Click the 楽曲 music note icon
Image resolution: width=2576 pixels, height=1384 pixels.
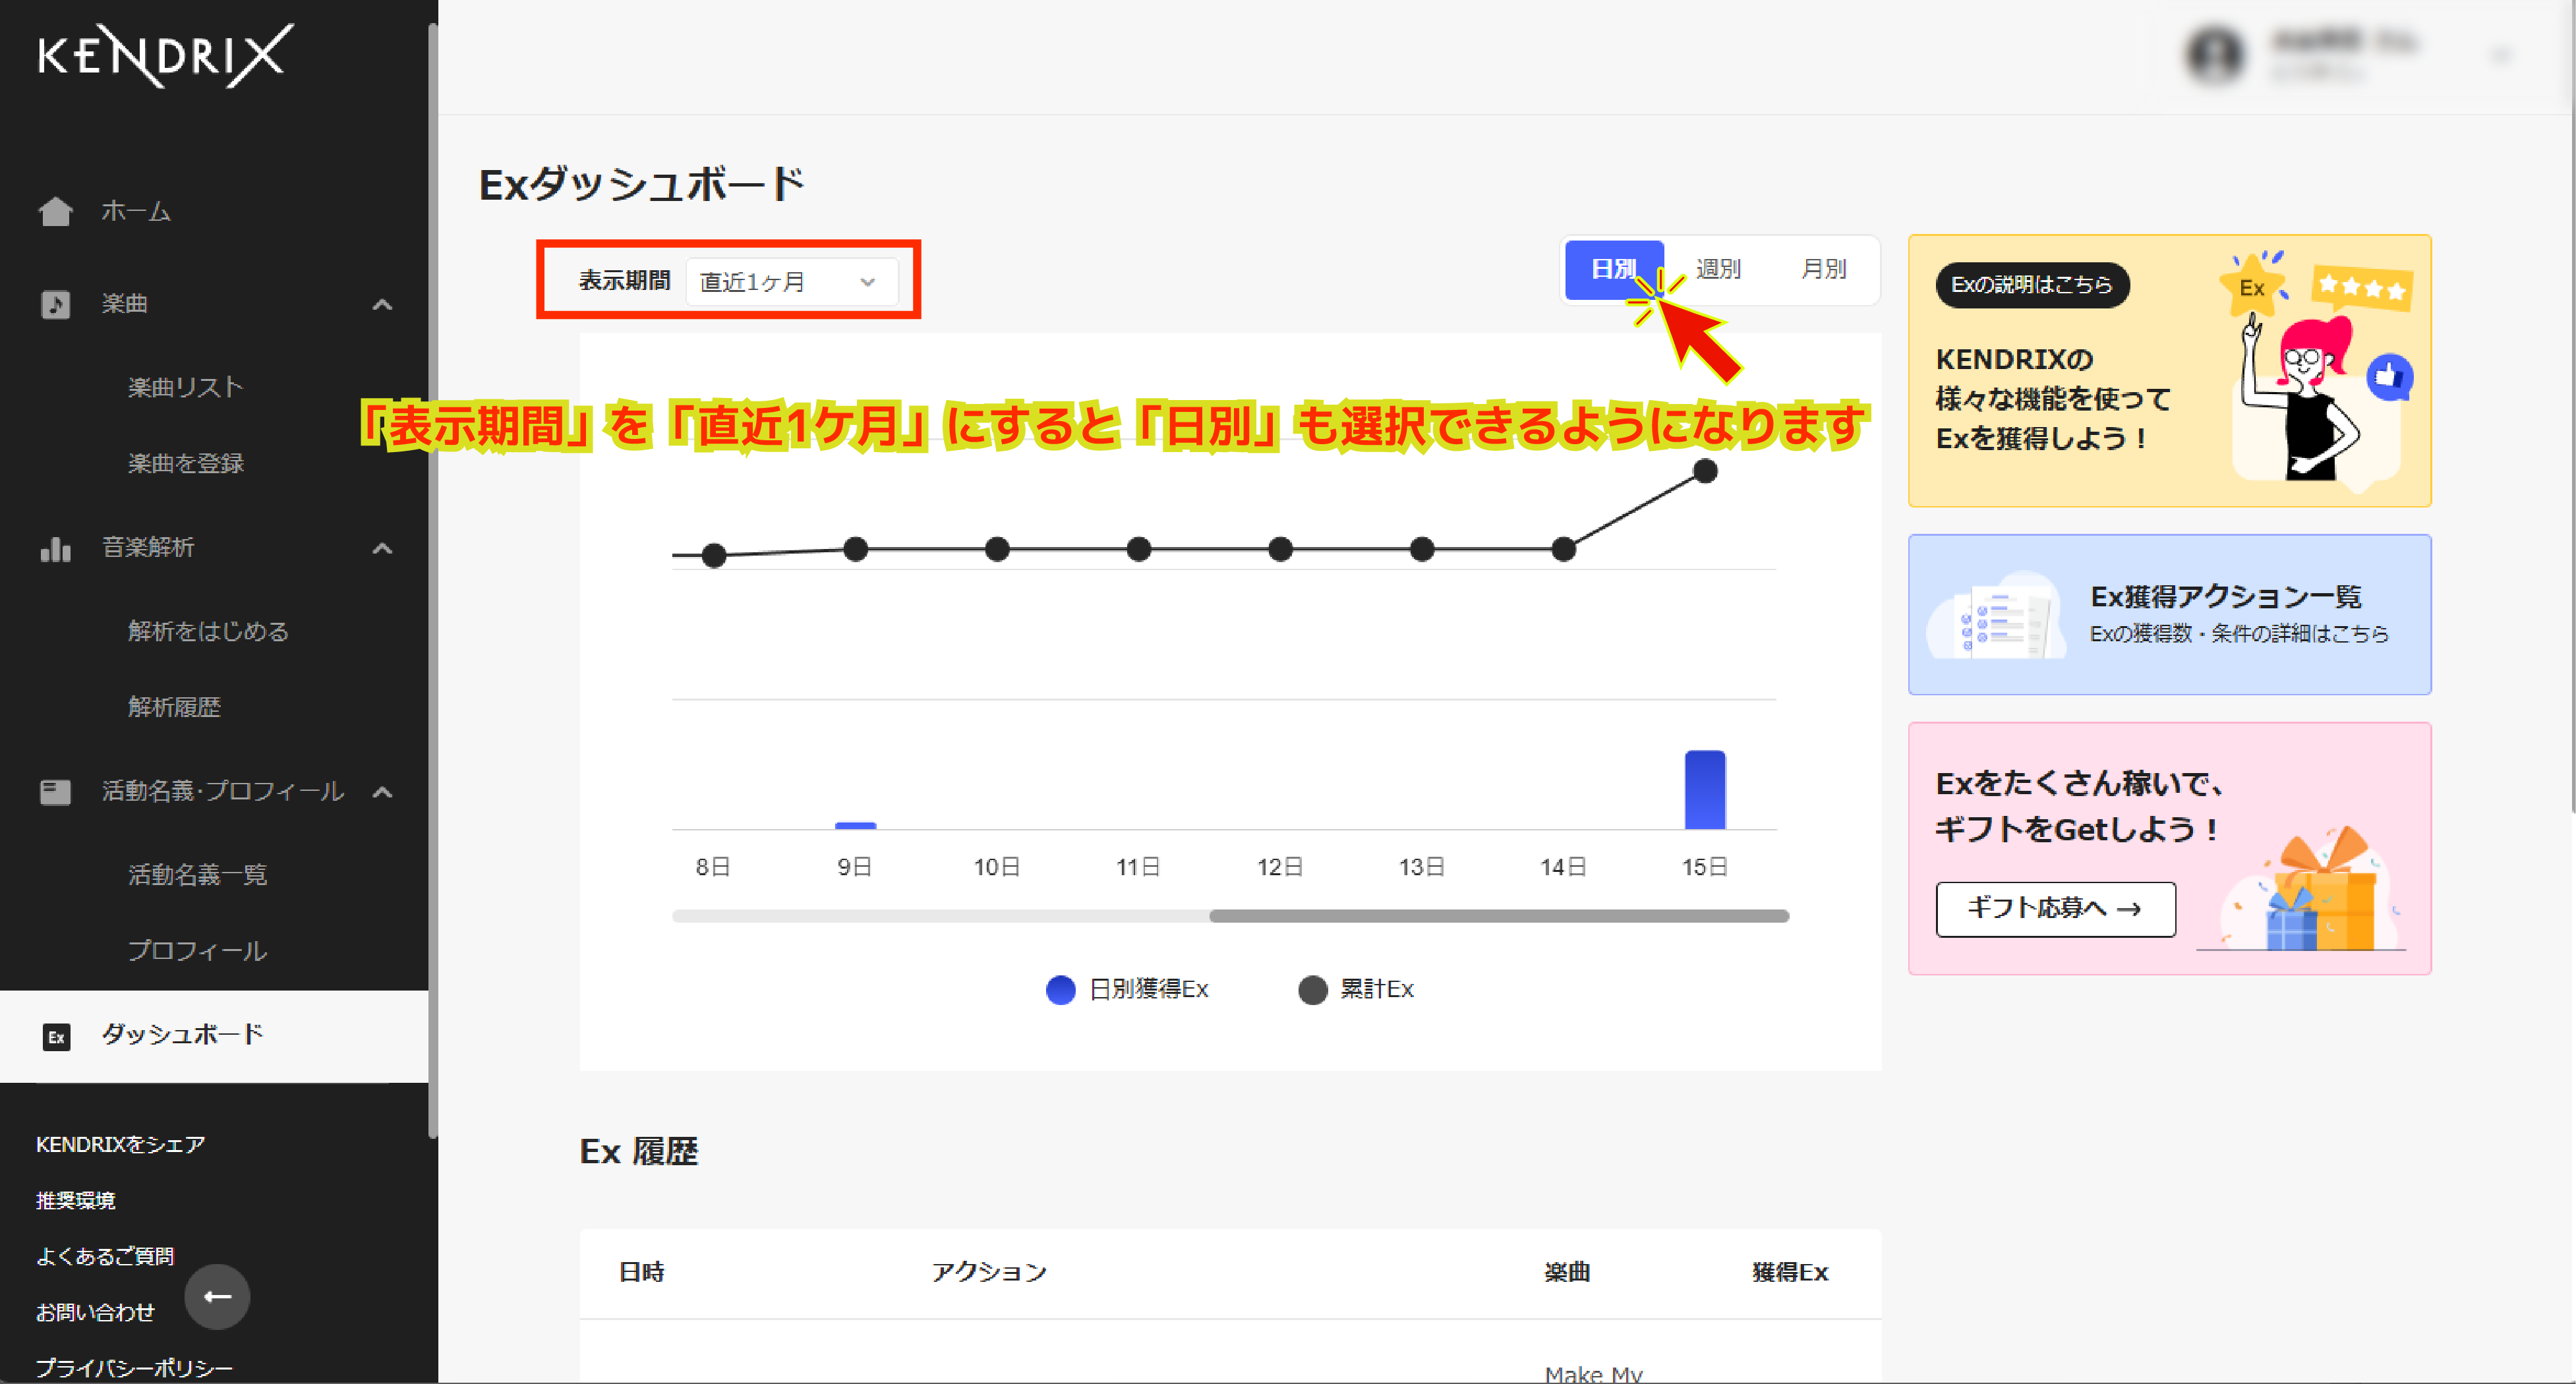click(56, 303)
